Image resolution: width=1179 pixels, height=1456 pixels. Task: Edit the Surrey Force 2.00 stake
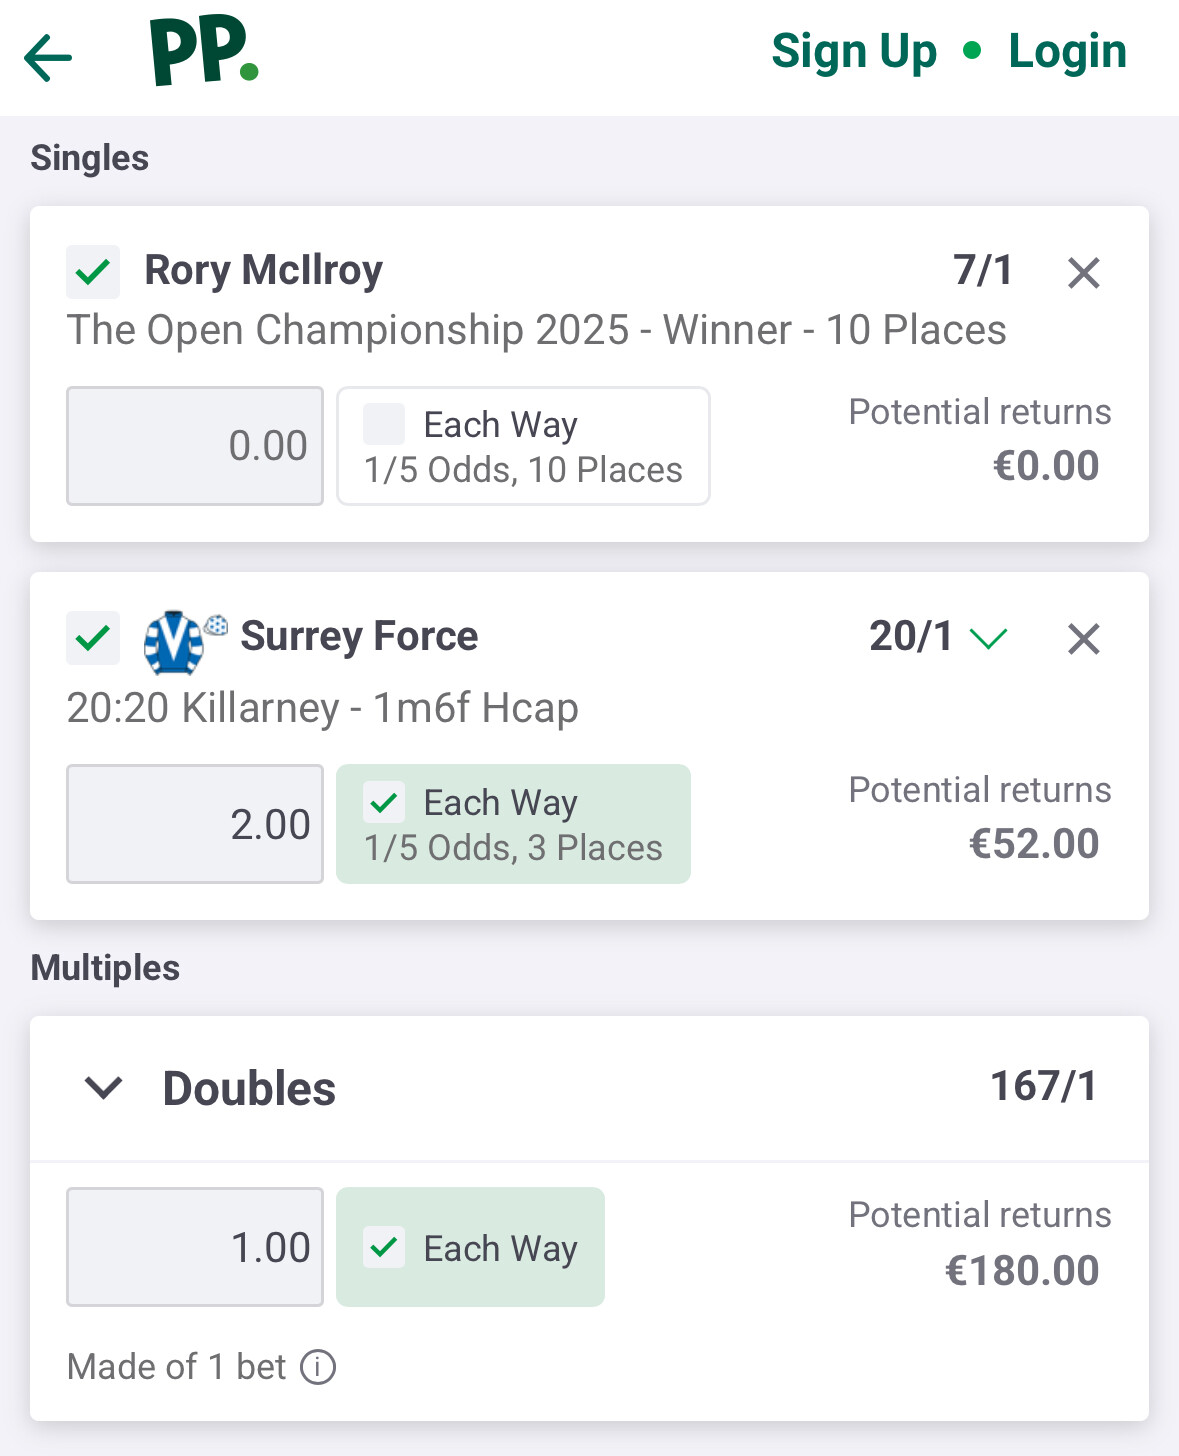pyautogui.click(x=195, y=824)
